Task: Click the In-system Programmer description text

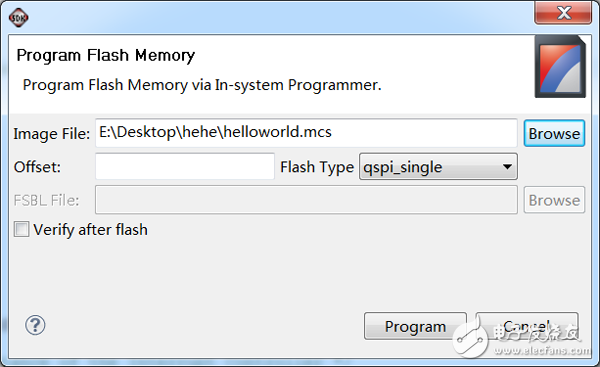Action: 202,85
